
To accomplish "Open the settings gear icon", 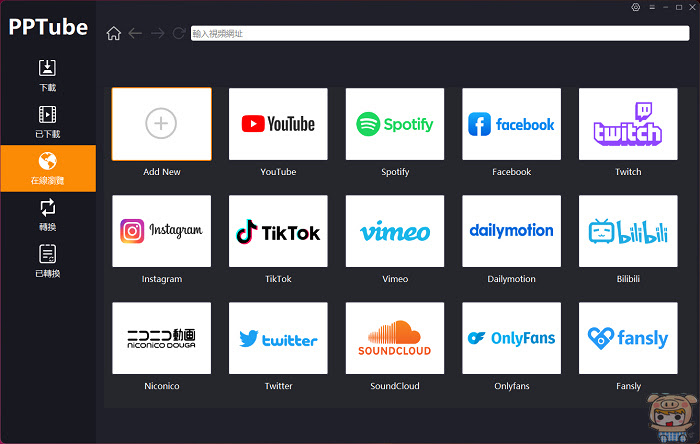I will tap(636, 7).
